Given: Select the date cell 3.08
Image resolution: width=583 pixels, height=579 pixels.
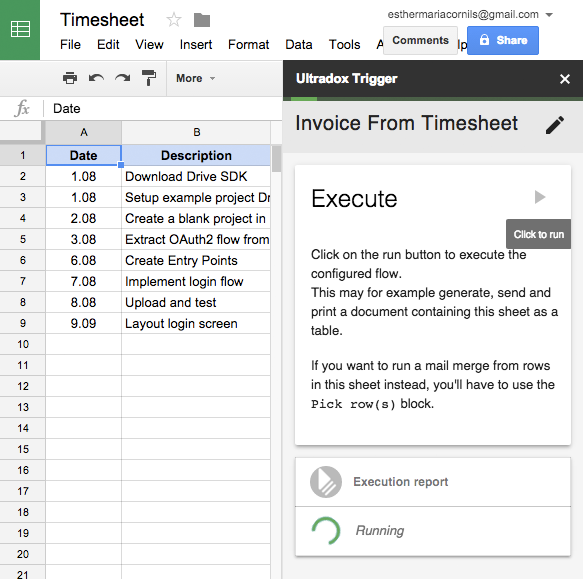Looking at the screenshot, I should click(84, 239).
